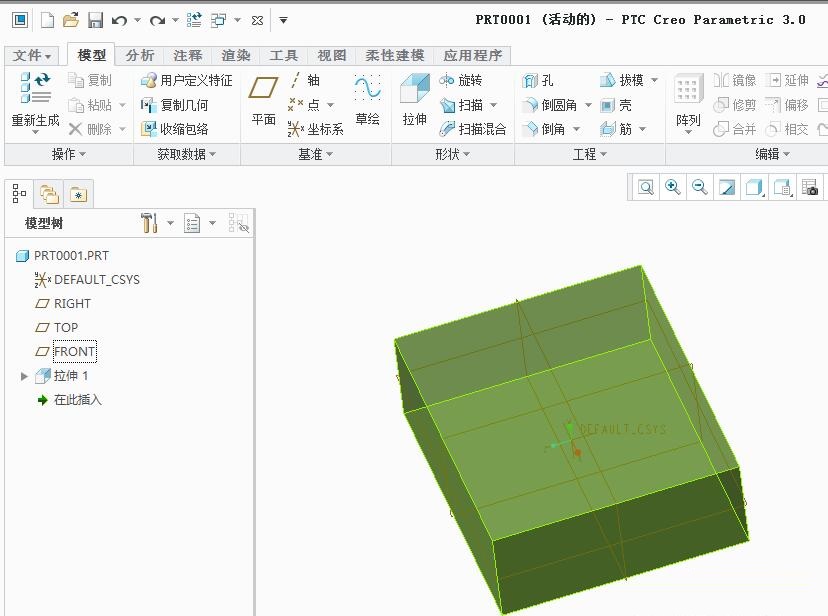This screenshot has width=828, height=616.
Task: Open display style icon in graphics toolbar
Action: [755, 187]
